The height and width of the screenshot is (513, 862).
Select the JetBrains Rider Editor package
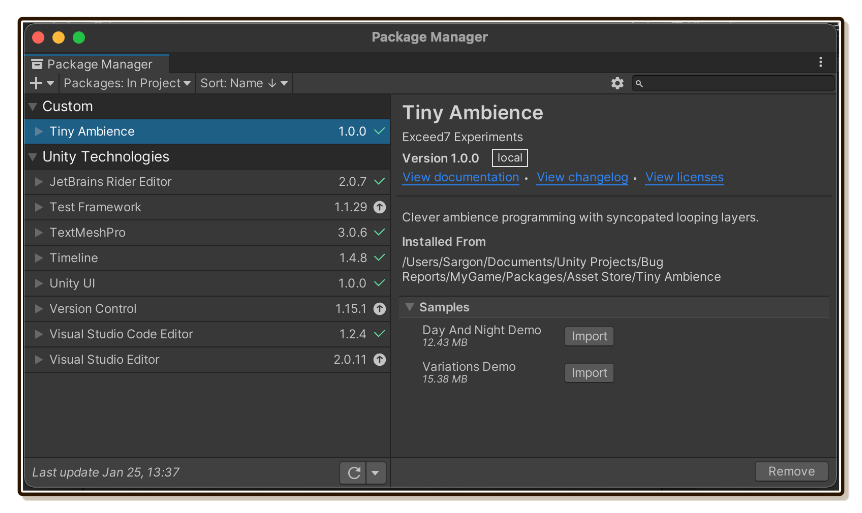(x=207, y=181)
